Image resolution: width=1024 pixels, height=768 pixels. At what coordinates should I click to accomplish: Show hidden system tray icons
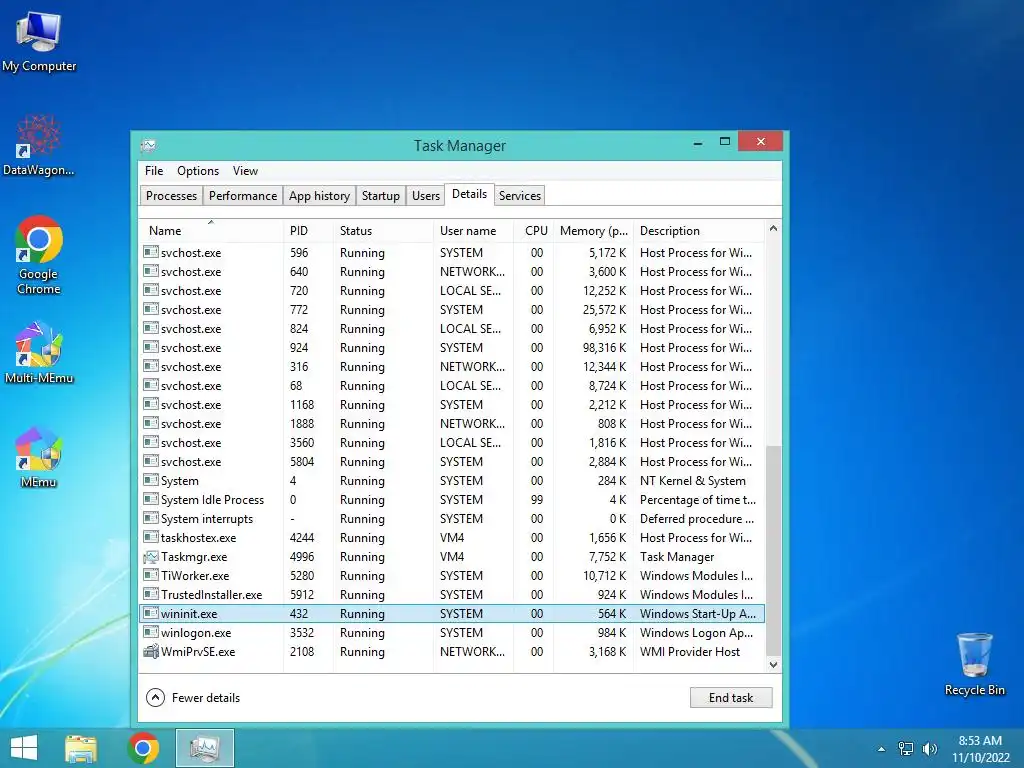click(x=882, y=749)
